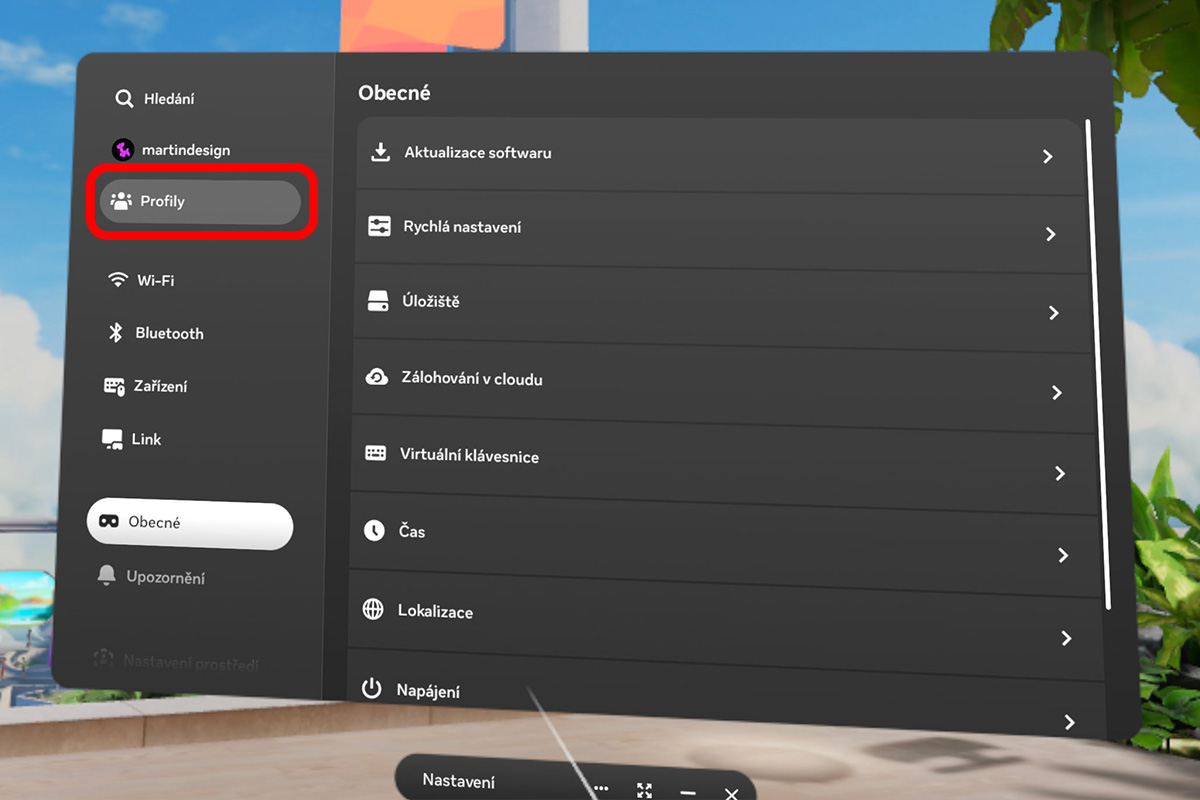Click the Link monitor icon

coord(113,439)
